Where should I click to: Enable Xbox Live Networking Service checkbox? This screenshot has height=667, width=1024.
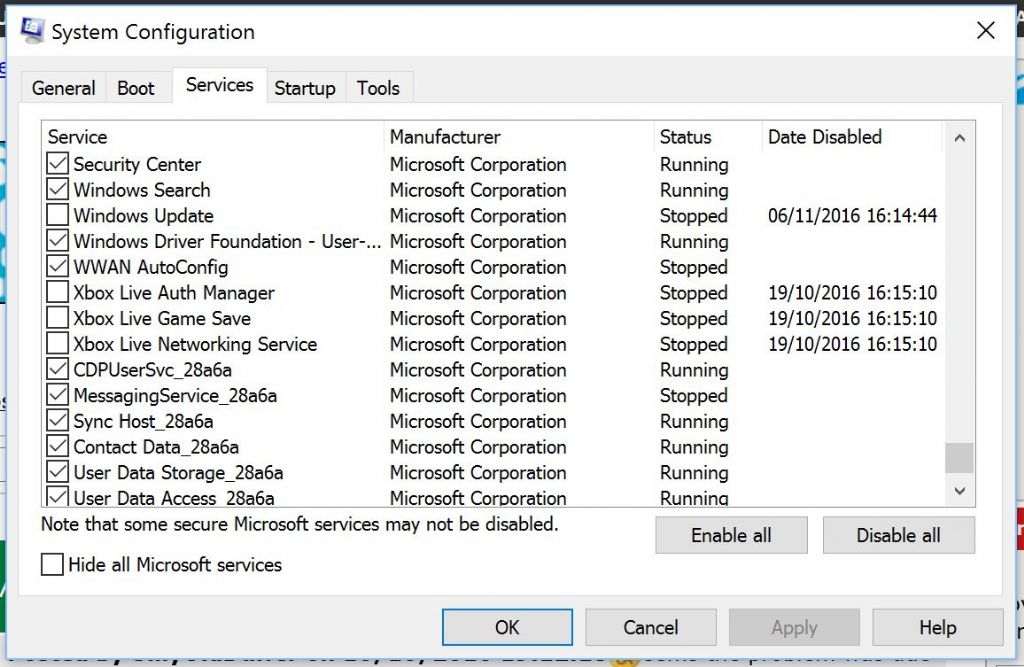tap(57, 344)
